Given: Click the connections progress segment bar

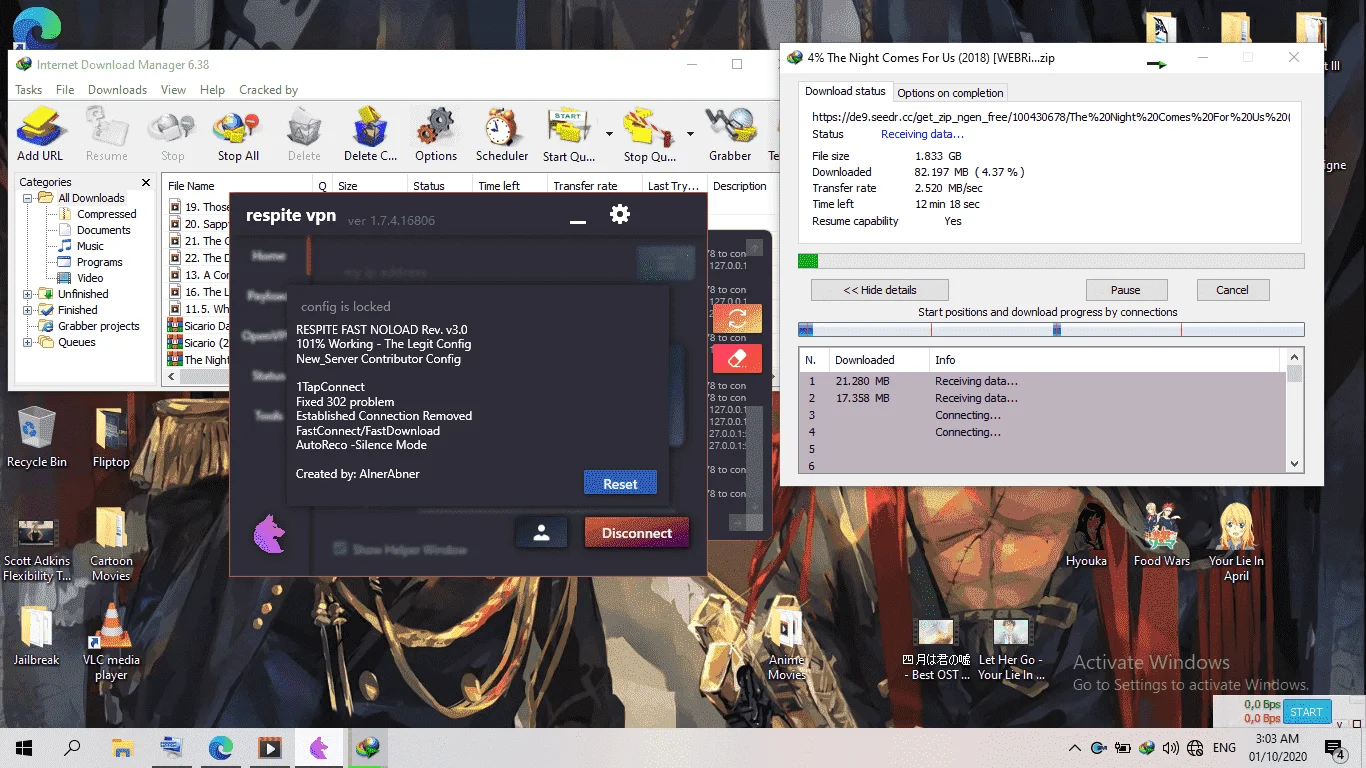Looking at the screenshot, I should tap(1051, 329).
